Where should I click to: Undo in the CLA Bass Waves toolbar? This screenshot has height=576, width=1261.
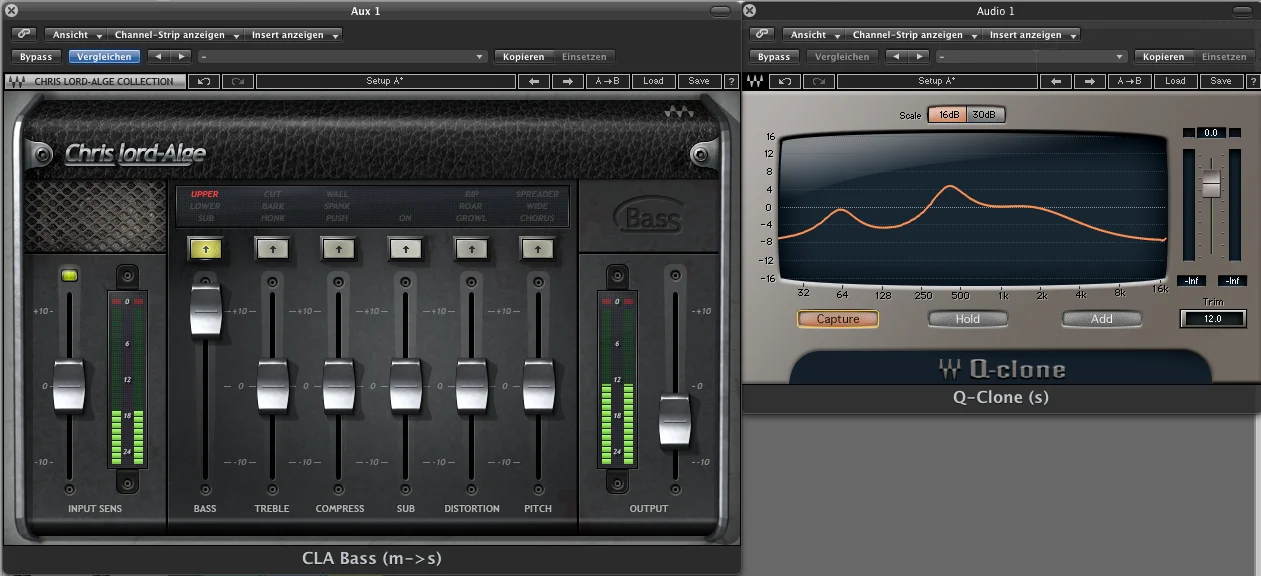[x=205, y=81]
